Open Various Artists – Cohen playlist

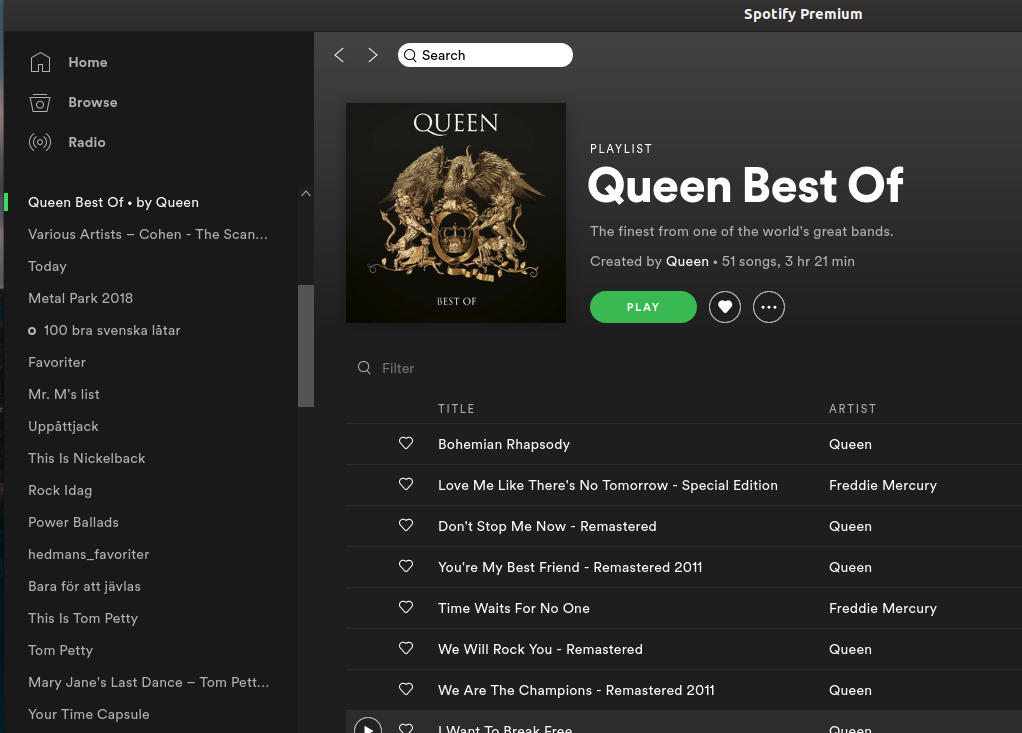(148, 235)
